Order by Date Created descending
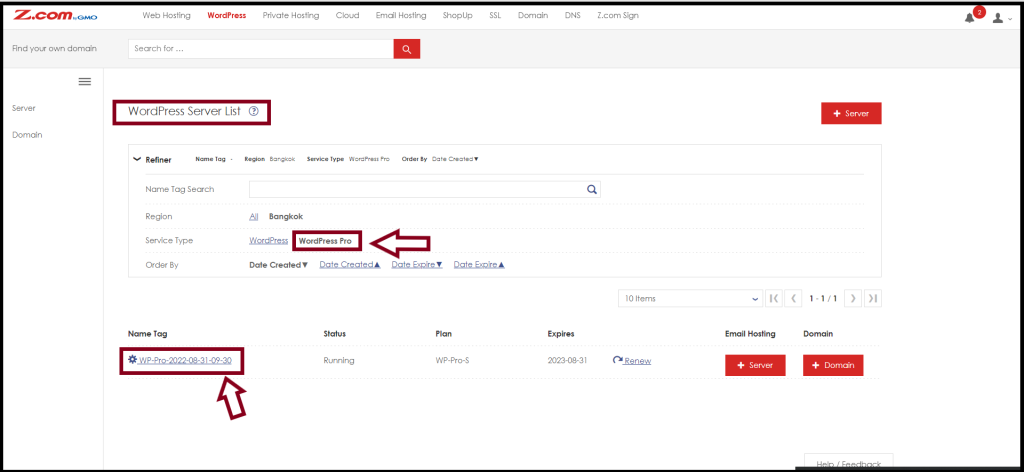Viewport: 1024px width, 472px height. (279, 265)
